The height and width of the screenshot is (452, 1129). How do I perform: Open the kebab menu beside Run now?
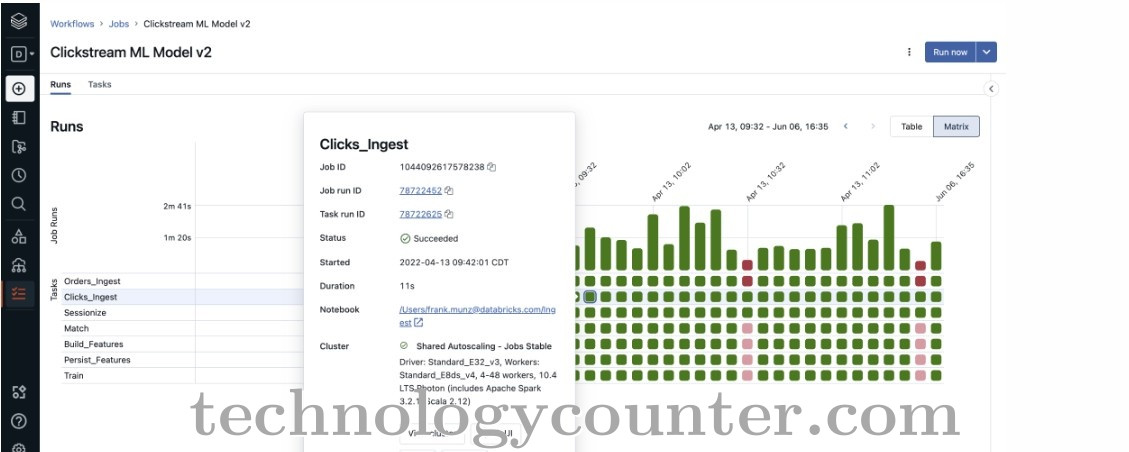coord(909,52)
